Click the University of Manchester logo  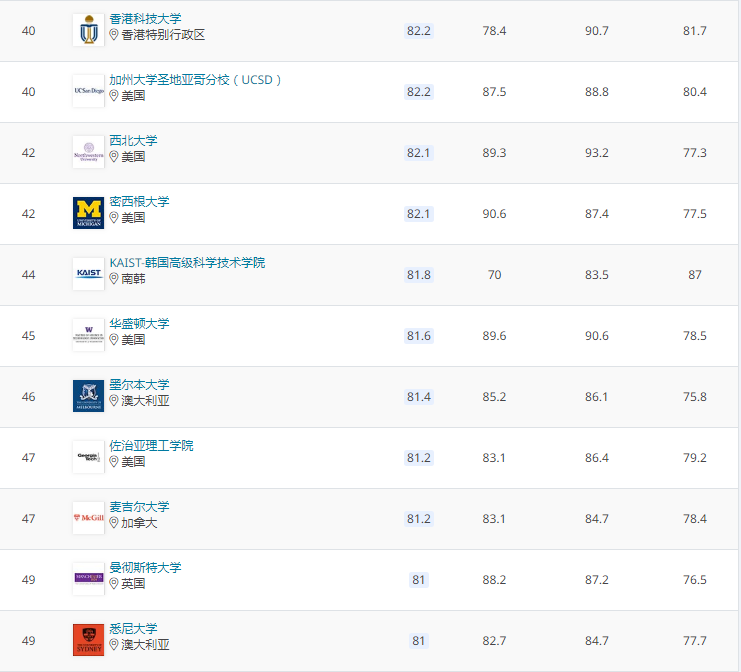pos(88,579)
